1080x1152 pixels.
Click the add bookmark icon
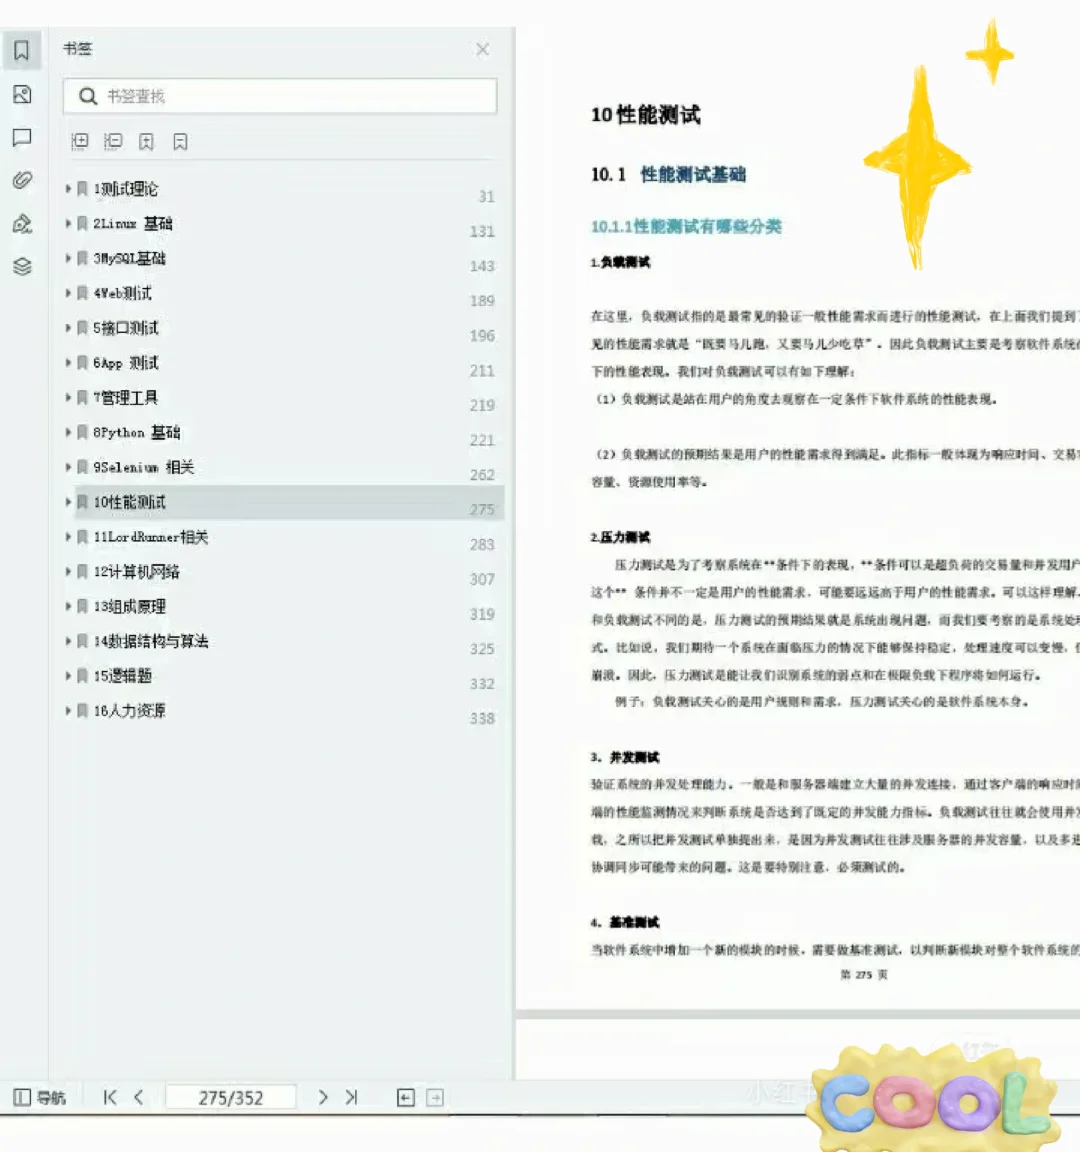(146, 141)
